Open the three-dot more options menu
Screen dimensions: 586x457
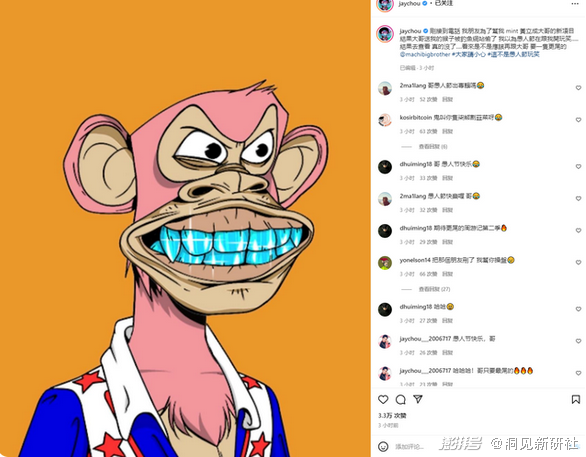pos(575,4)
